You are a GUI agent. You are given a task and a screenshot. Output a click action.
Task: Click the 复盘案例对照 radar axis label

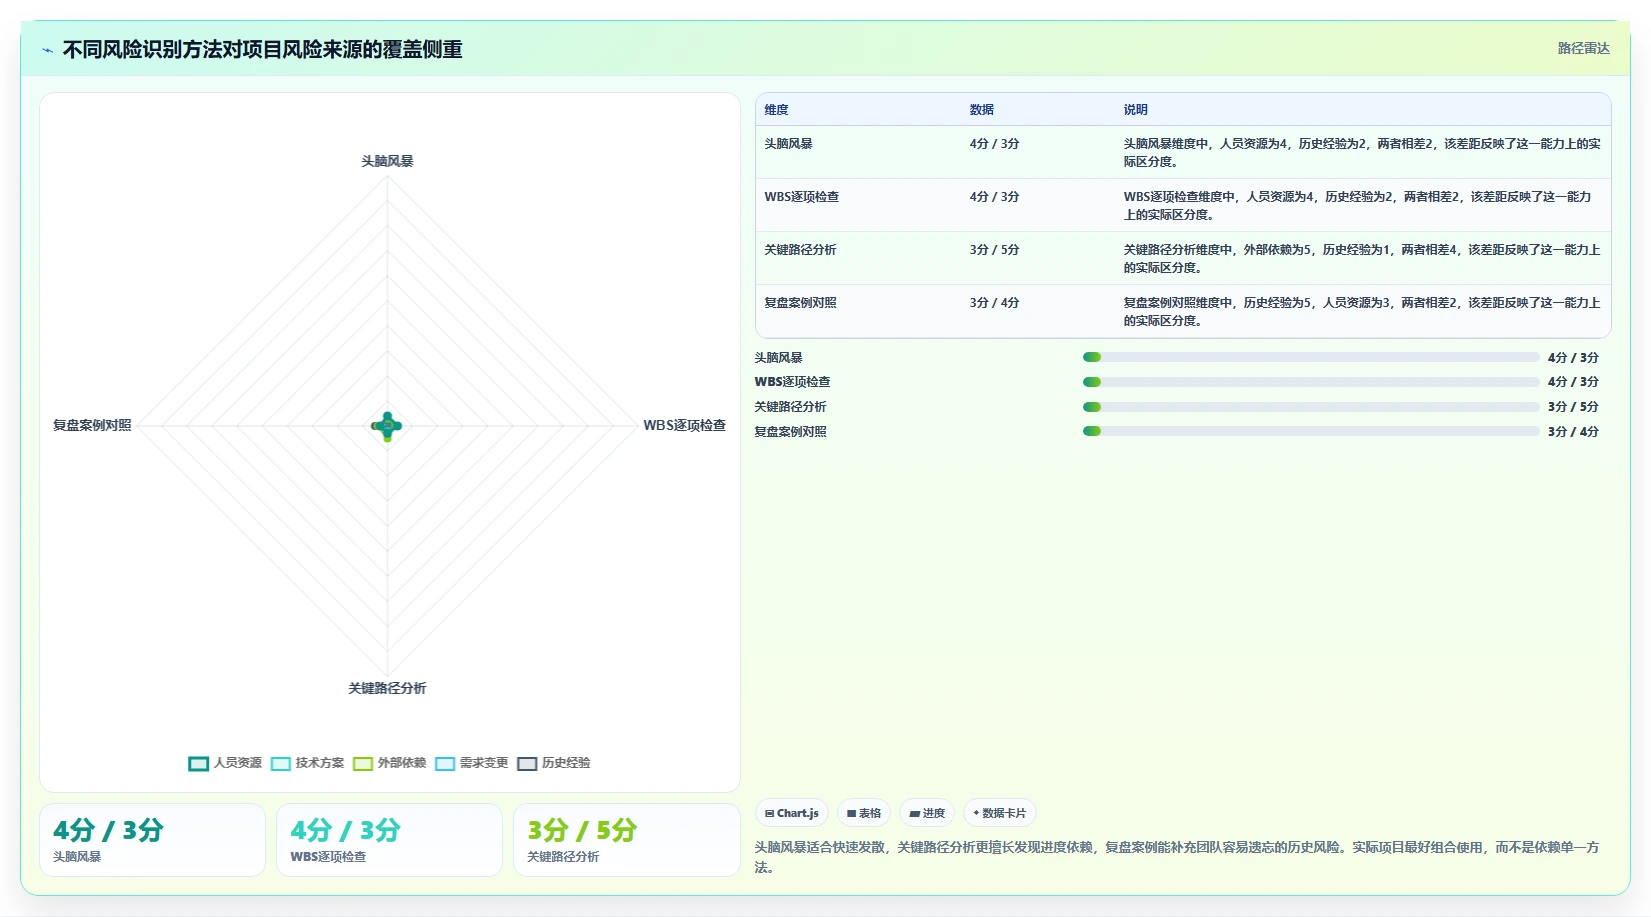[92, 425]
